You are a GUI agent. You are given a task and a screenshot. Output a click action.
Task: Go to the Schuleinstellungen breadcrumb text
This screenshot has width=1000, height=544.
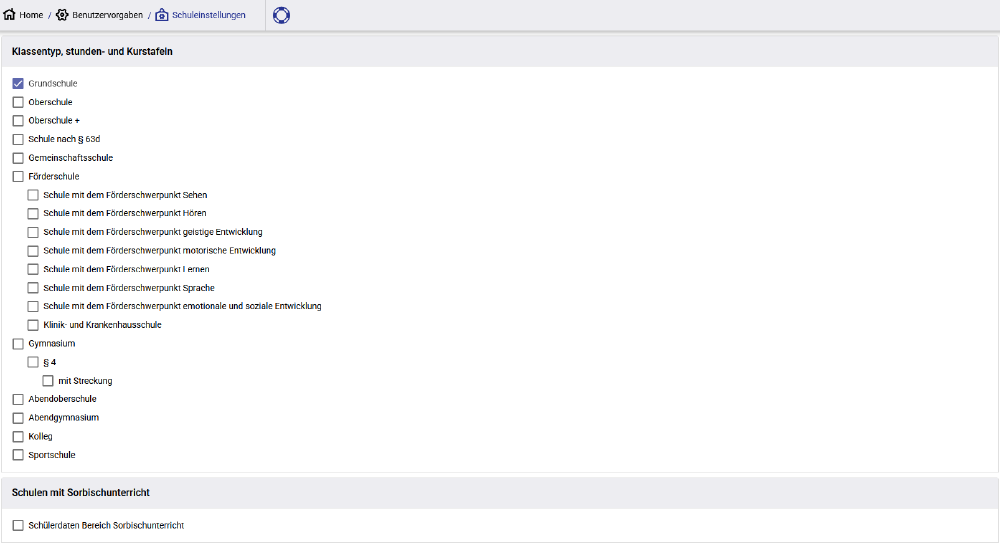(208, 15)
